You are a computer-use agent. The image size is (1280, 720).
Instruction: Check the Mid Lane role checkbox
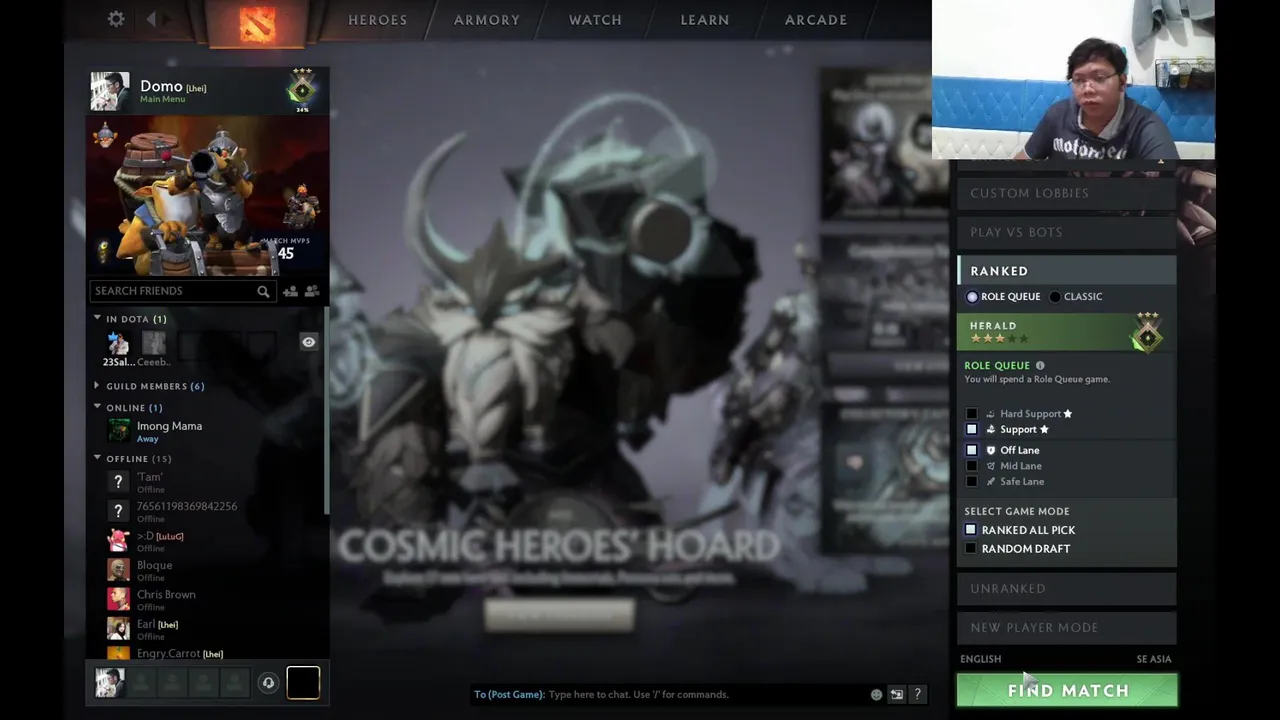pos(971,466)
